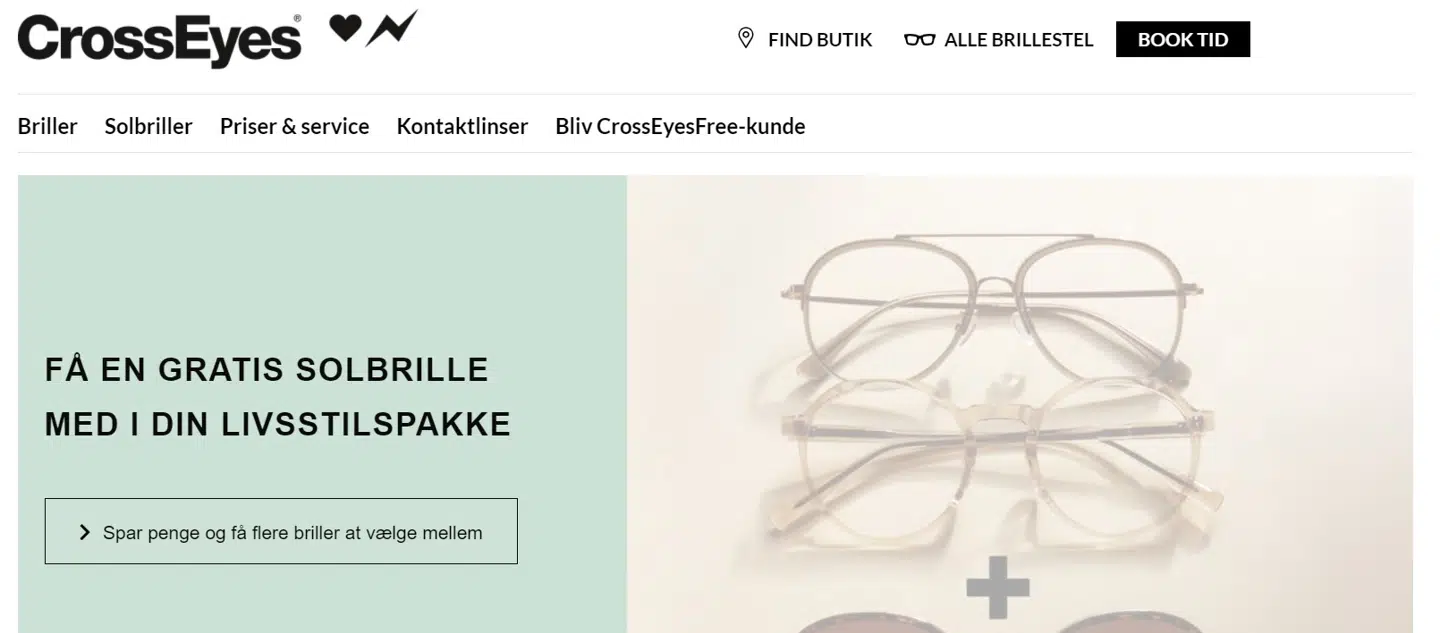Click the BOOK TID button
The image size is (1440, 633).
[1183, 39]
